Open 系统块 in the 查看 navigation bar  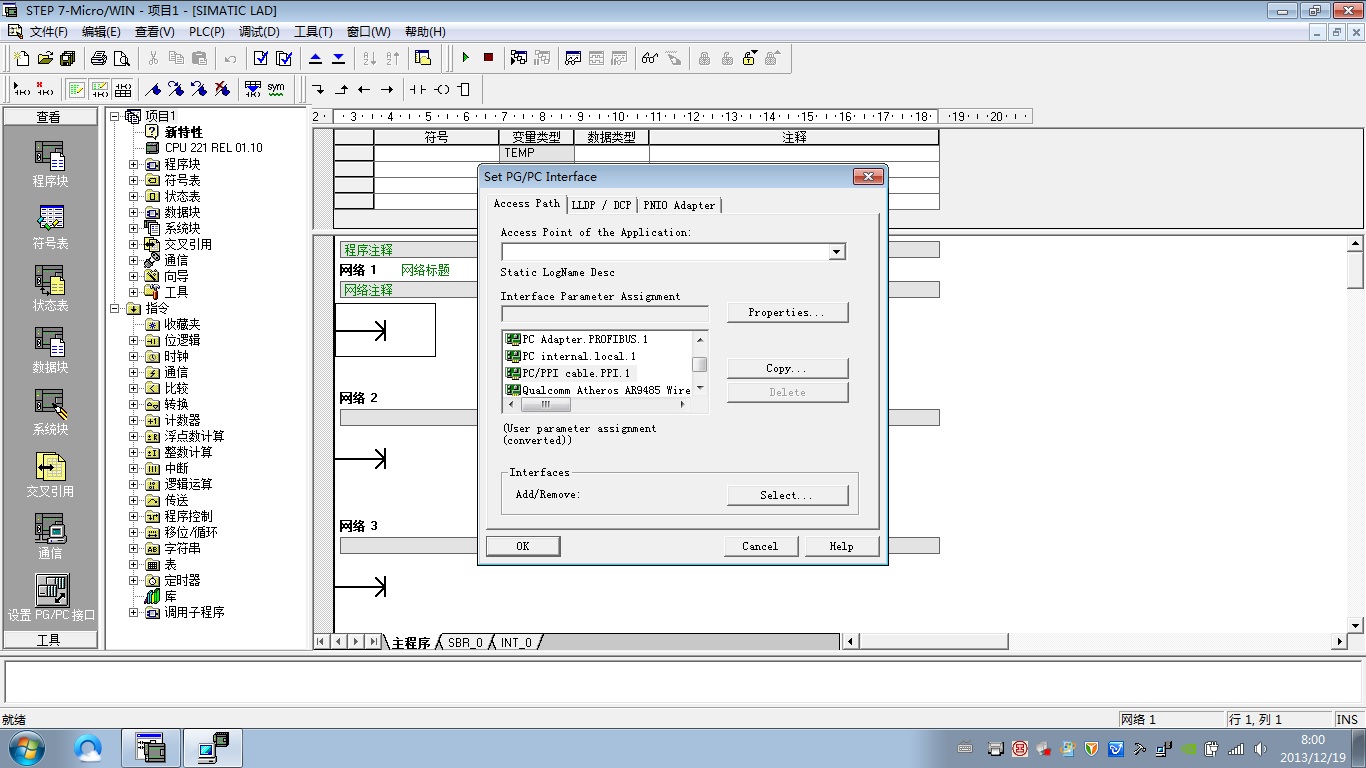point(50,413)
